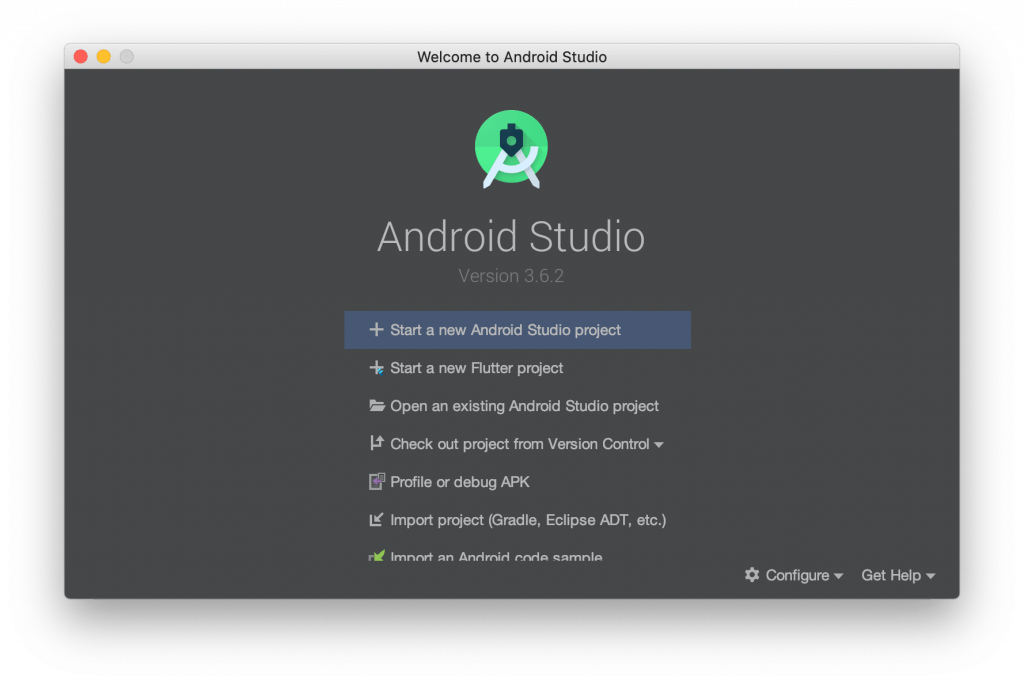Select Import an Android code sample
1024x684 pixels.
click(x=517, y=555)
